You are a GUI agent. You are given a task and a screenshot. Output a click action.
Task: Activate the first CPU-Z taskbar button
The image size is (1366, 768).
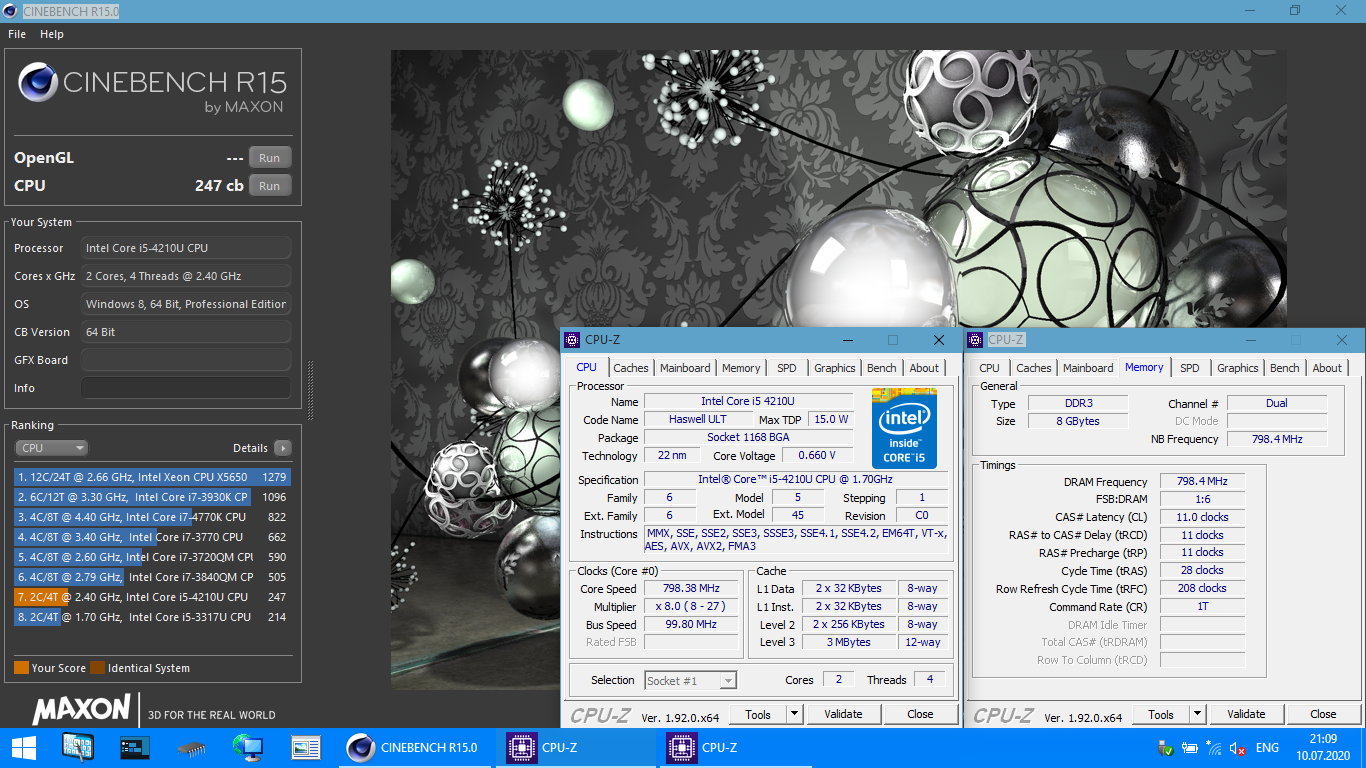(x=578, y=747)
